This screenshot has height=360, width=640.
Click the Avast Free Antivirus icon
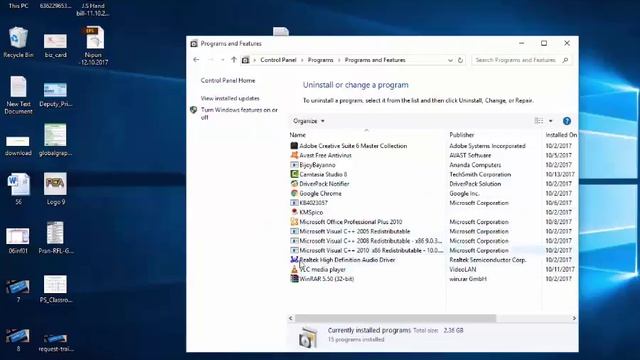tap(294, 155)
